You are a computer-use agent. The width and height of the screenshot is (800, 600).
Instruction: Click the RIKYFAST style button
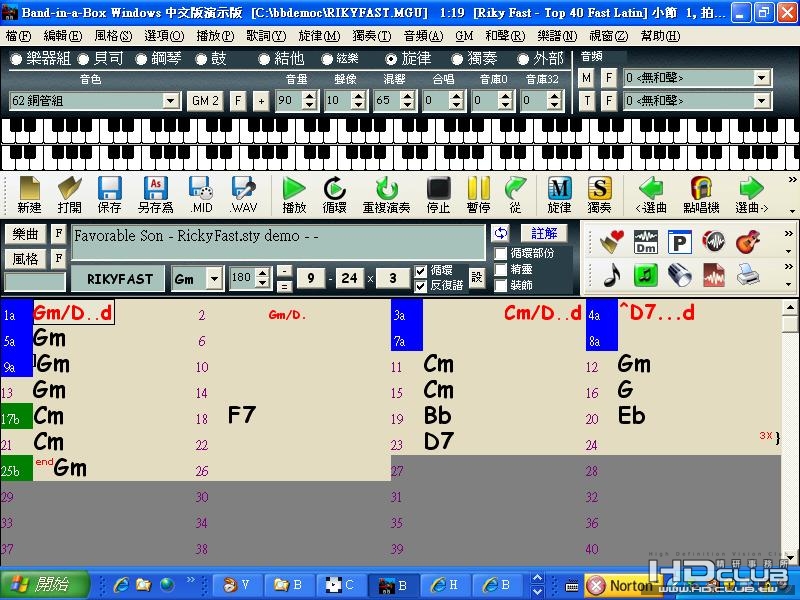click(119, 279)
